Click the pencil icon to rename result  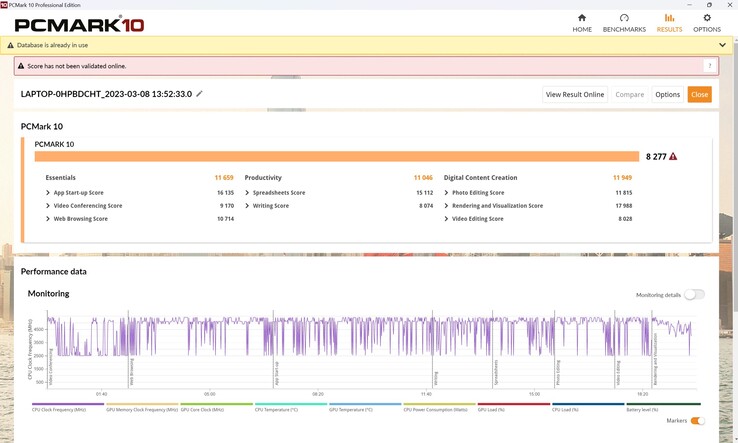click(x=200, y=94)
